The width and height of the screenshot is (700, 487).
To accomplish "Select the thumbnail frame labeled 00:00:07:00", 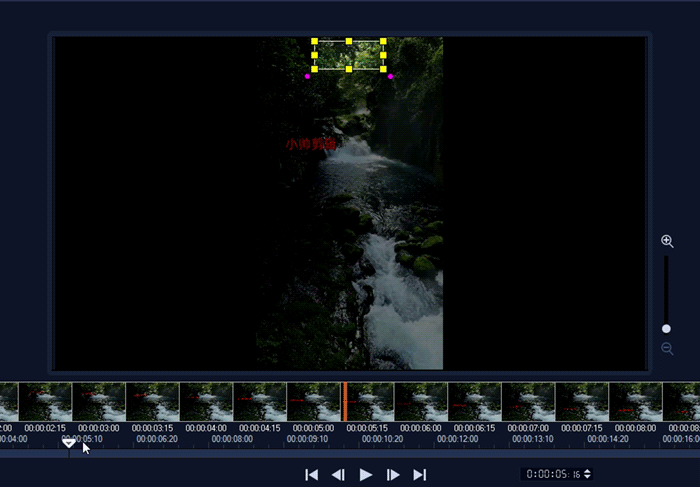I will click(x=528, y=401).
